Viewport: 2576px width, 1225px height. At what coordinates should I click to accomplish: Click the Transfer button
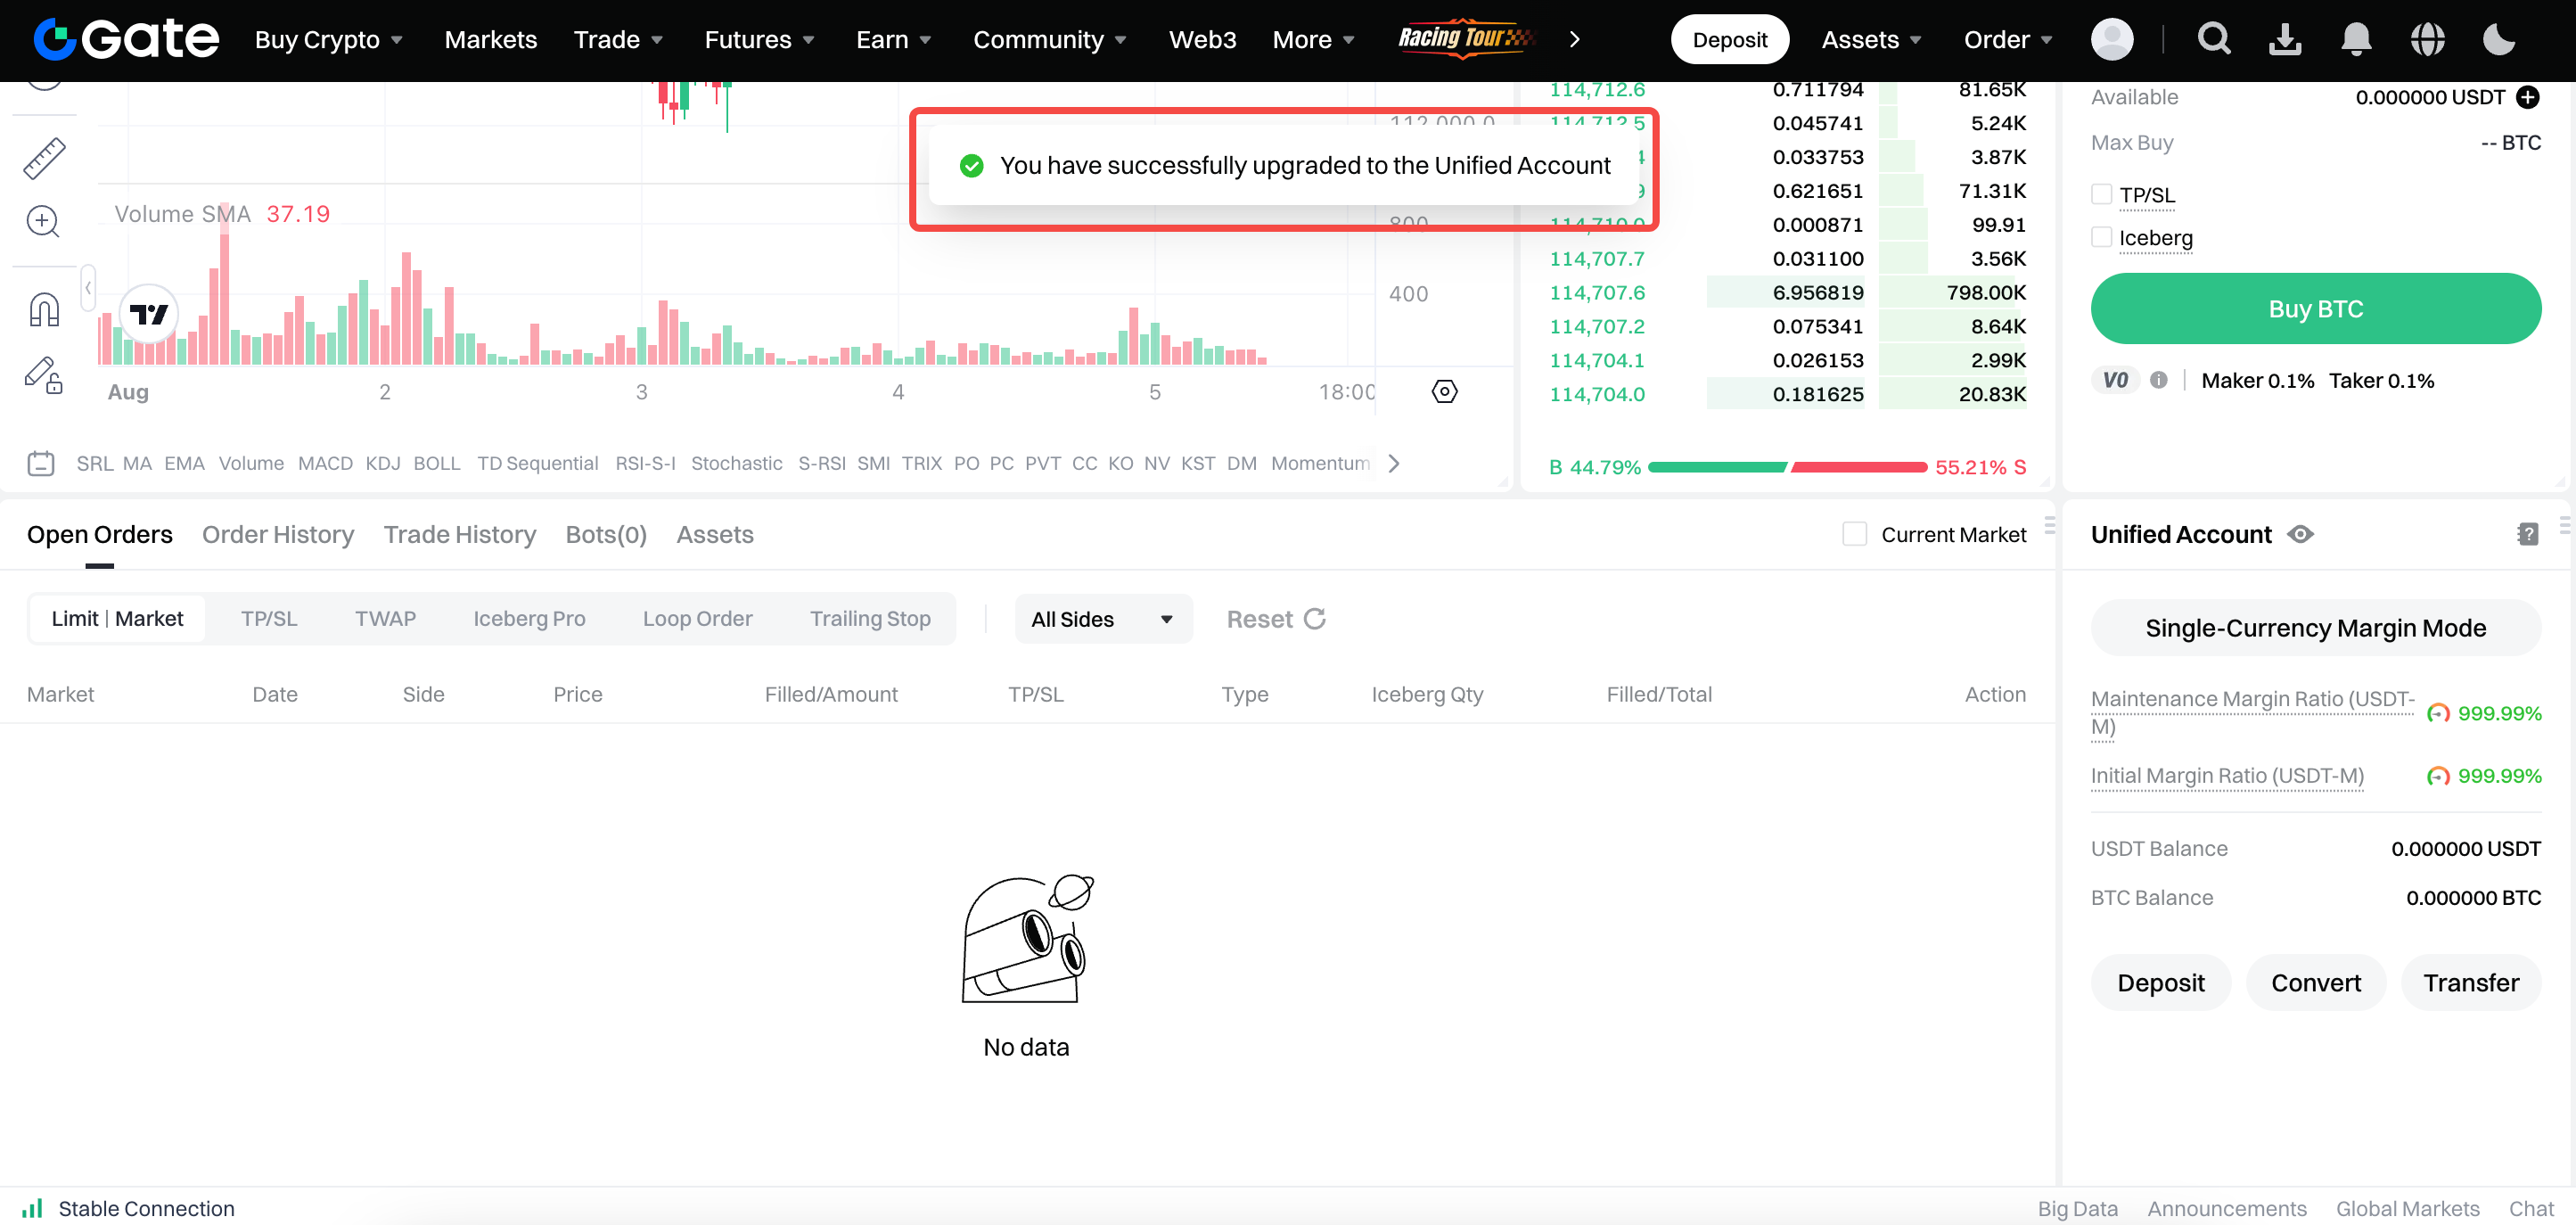[x=2470, y=983]
